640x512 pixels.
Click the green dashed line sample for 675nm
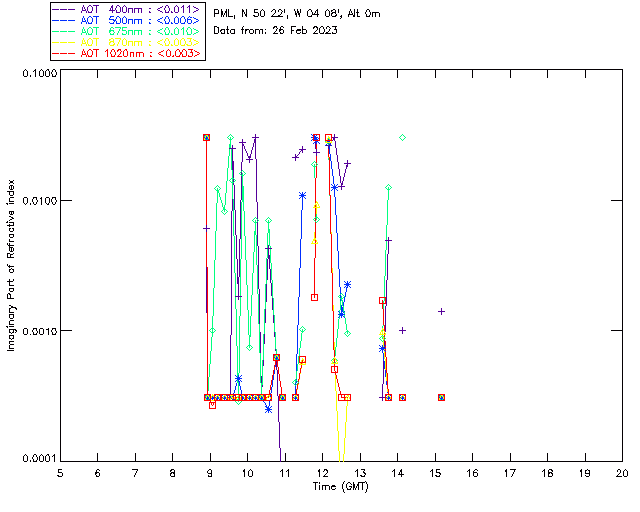point(64,31)
